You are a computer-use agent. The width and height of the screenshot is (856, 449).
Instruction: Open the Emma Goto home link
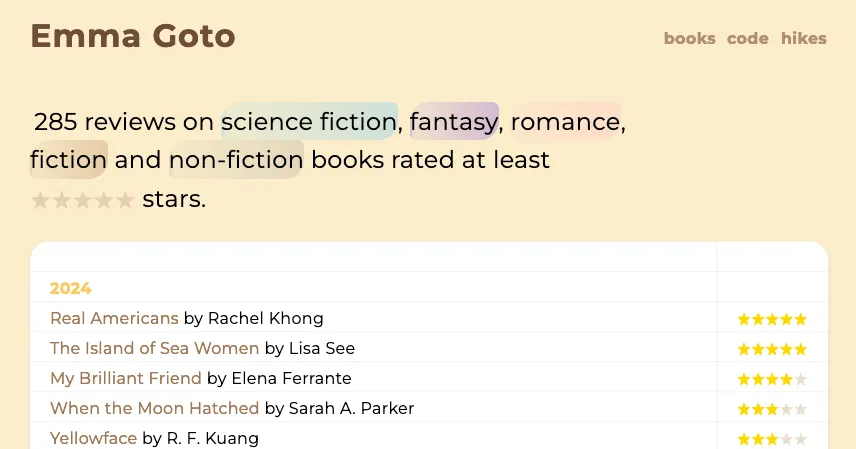click(132, 36)
